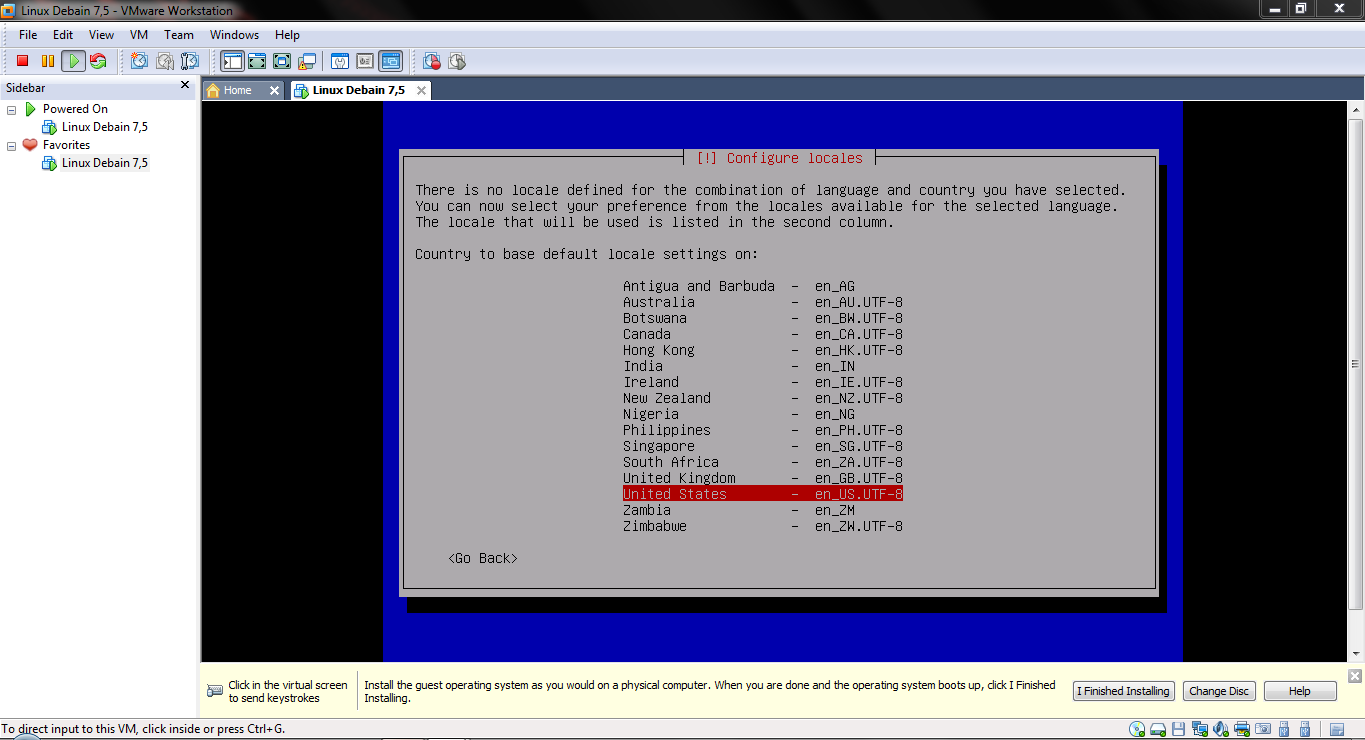Image resolution: width=1365 pixels, height=740 pixels.
Task: Click the red Power Off toolbar icon
Action: point(22,61)
